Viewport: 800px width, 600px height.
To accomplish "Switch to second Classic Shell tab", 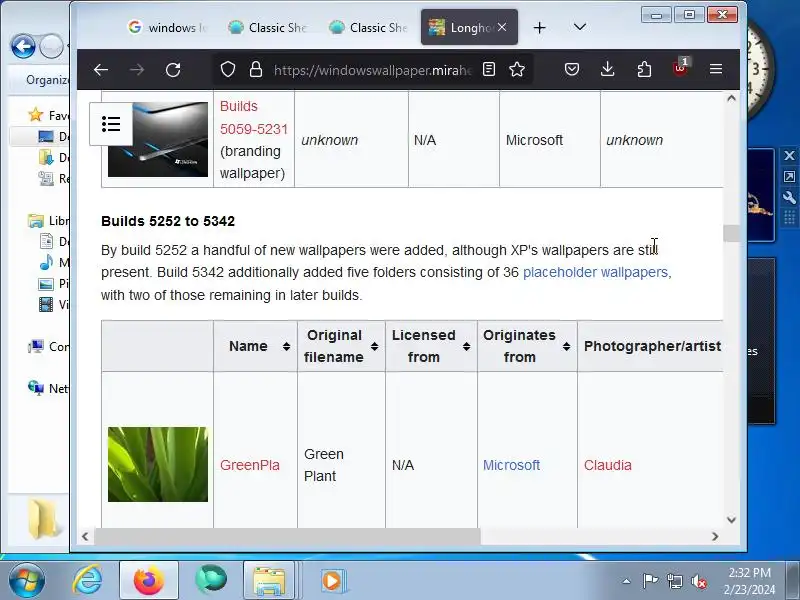I will pyautogui.click(x=368, y=28).
